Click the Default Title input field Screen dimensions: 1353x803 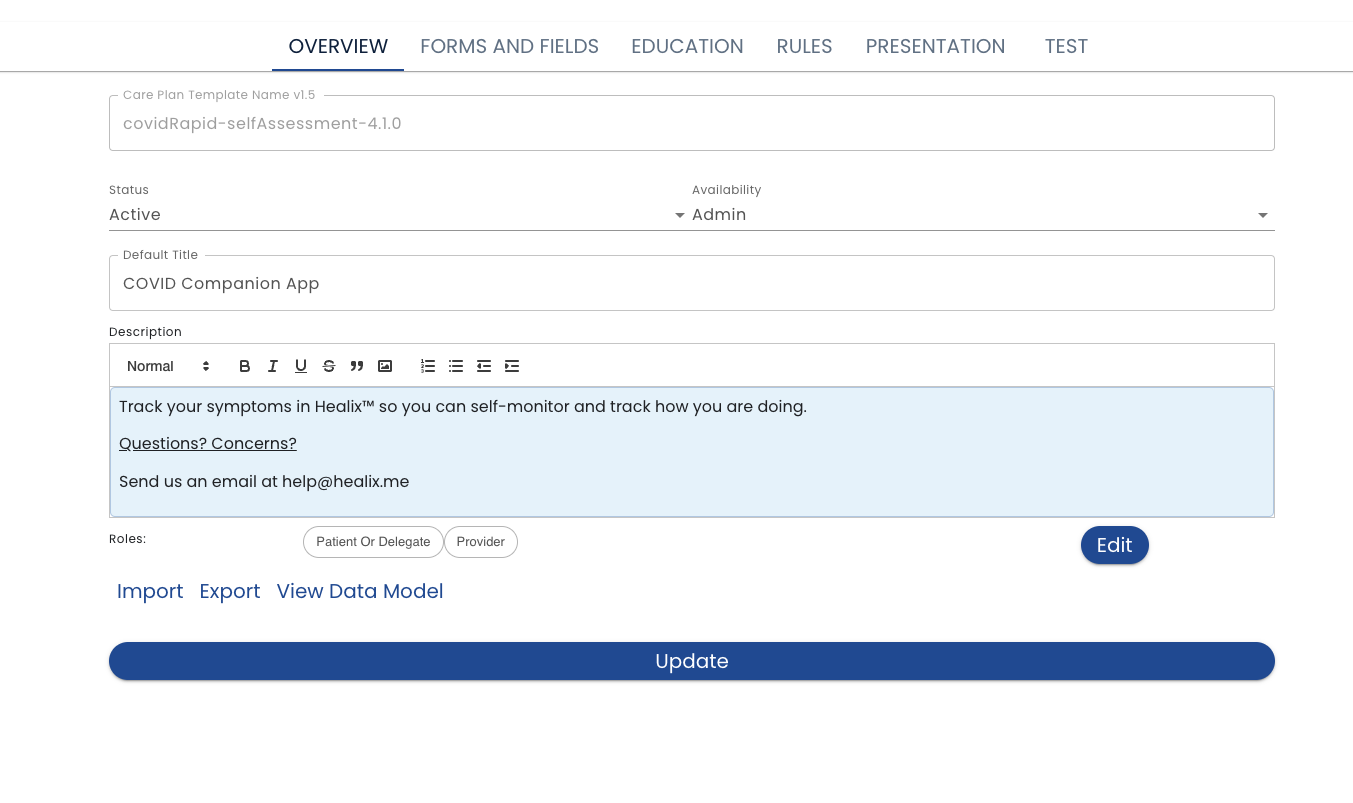click(692, 283)
